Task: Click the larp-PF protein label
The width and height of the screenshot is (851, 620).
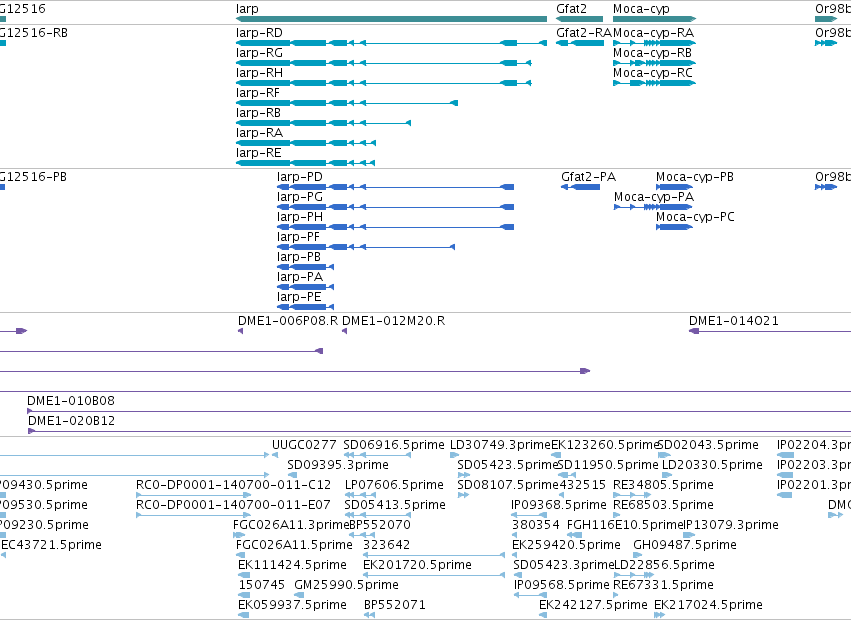Action: tap(299, 237)
